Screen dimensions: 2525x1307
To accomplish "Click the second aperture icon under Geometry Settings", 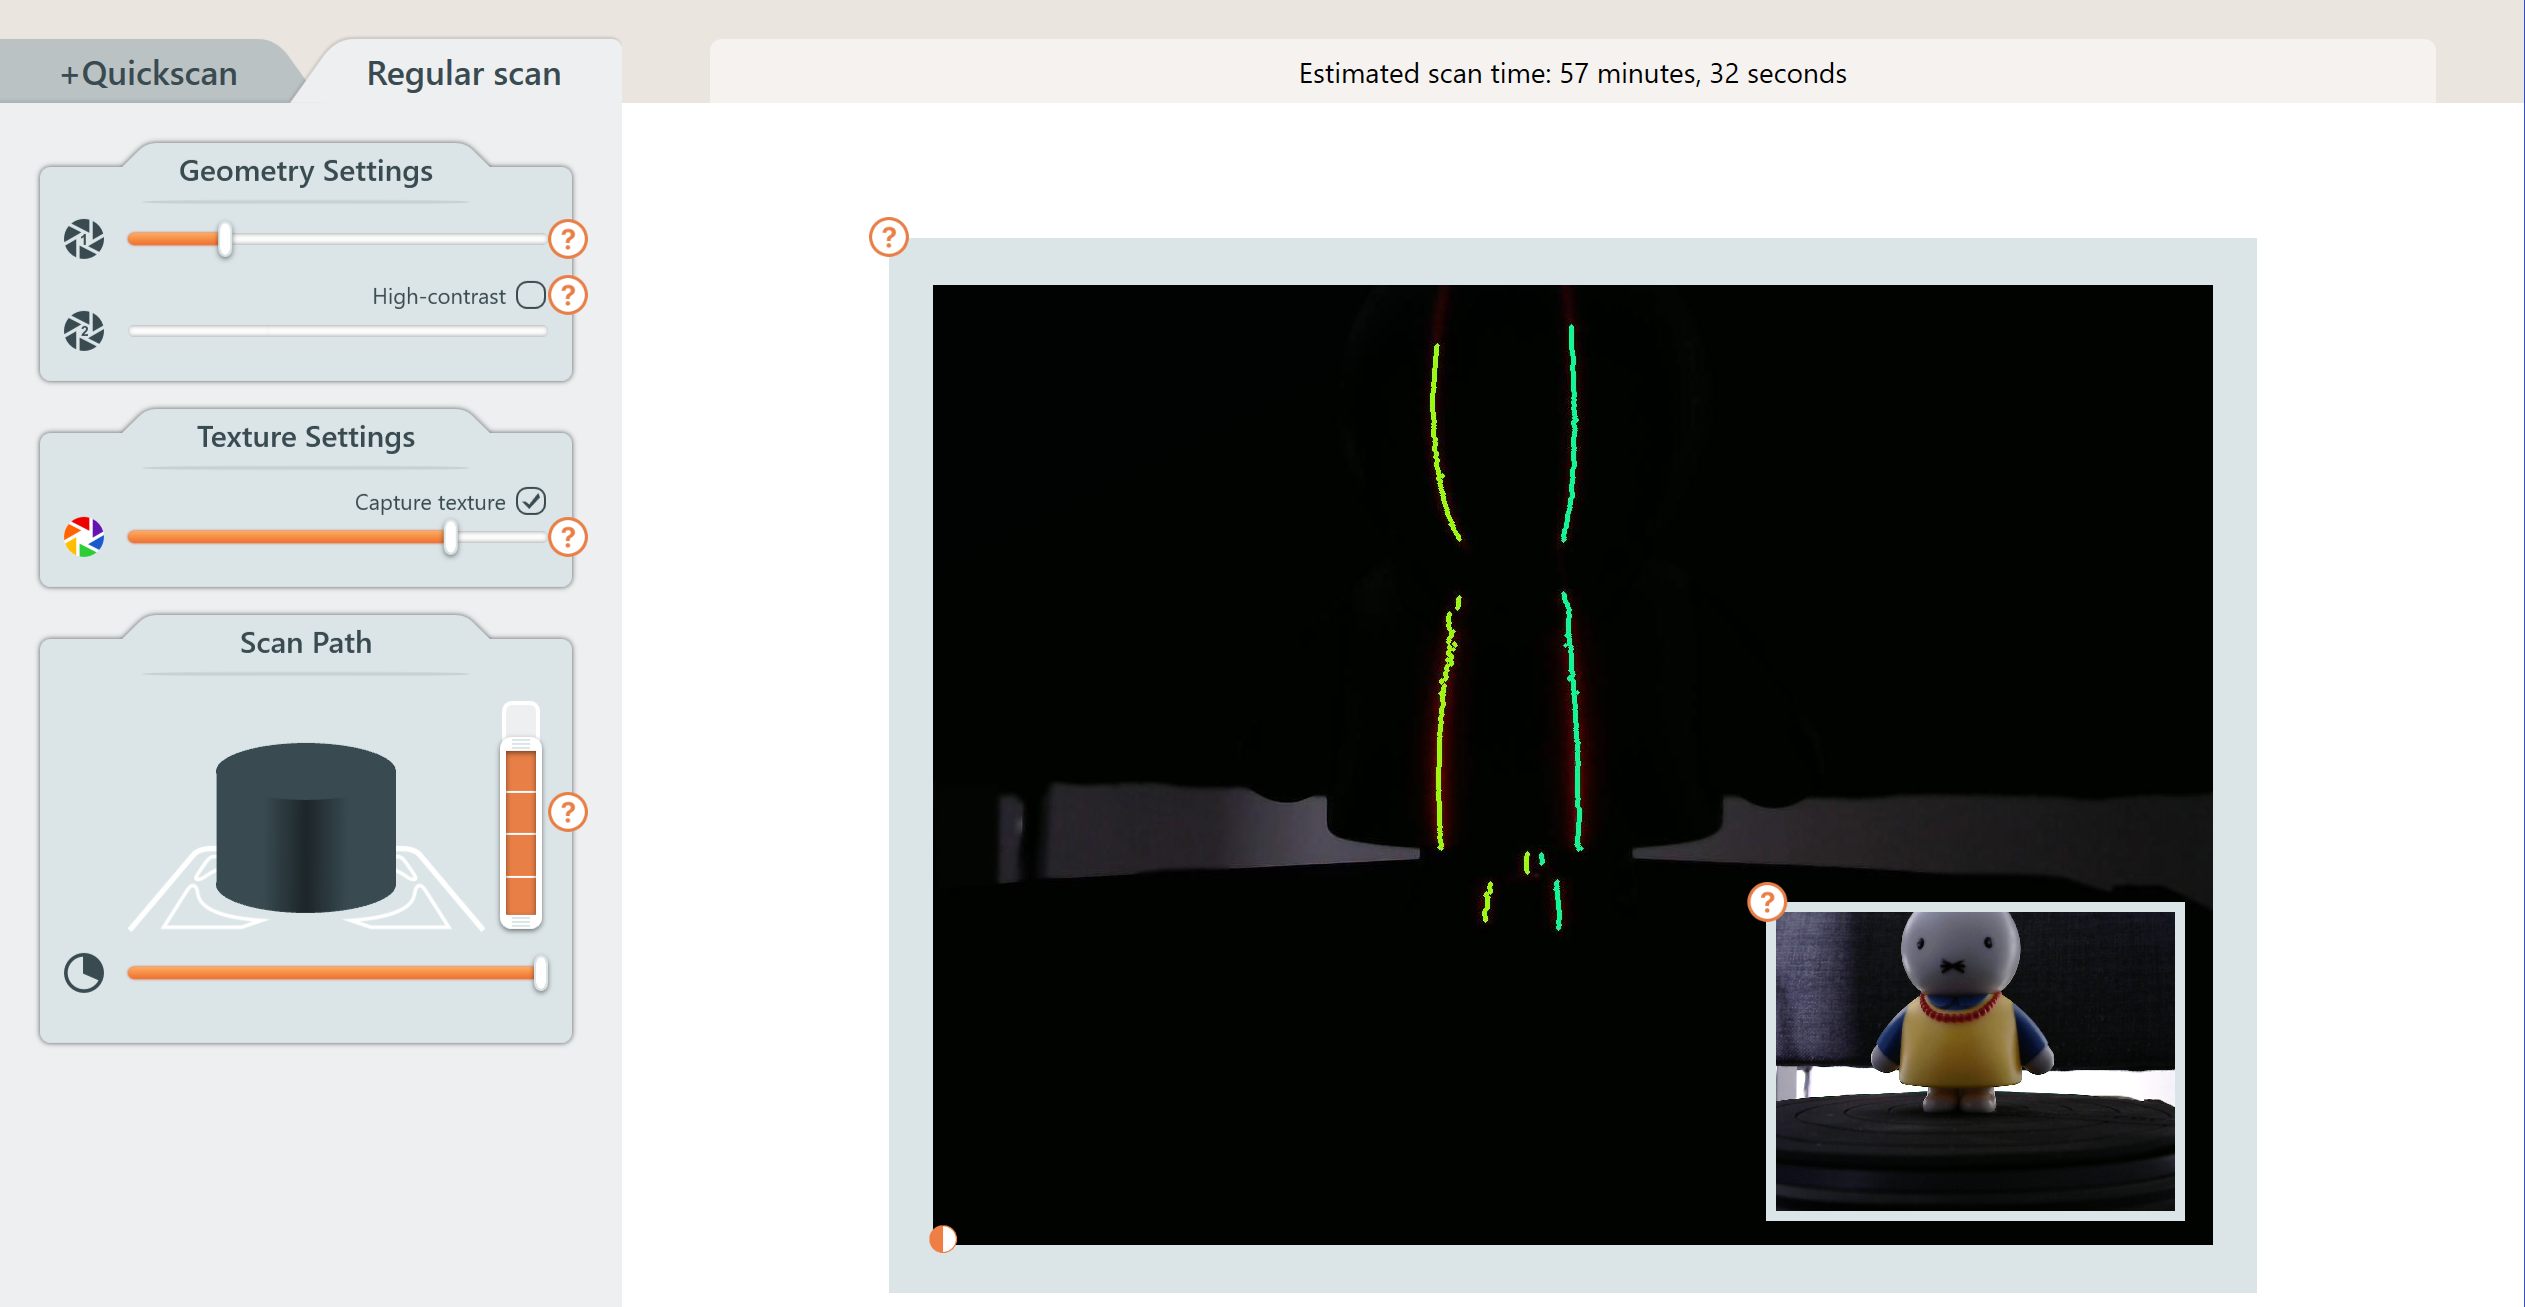I will click(x=84, y=330).
